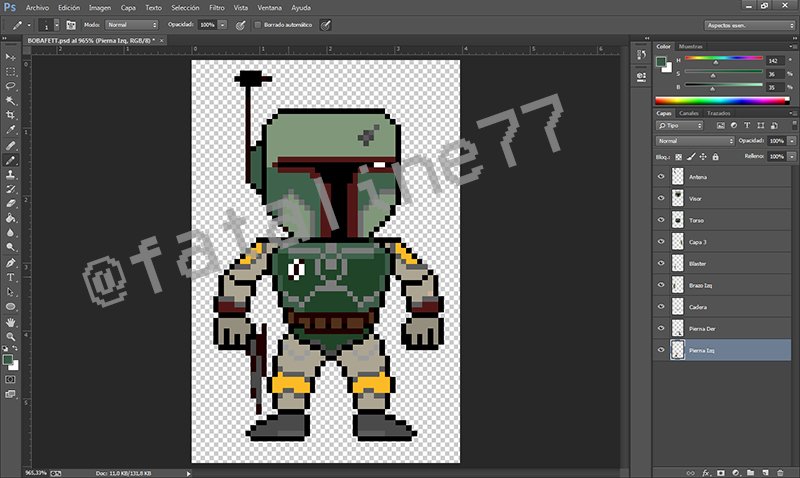
Task: Click the foreground color swatch in toolbox
Action: 8,360
